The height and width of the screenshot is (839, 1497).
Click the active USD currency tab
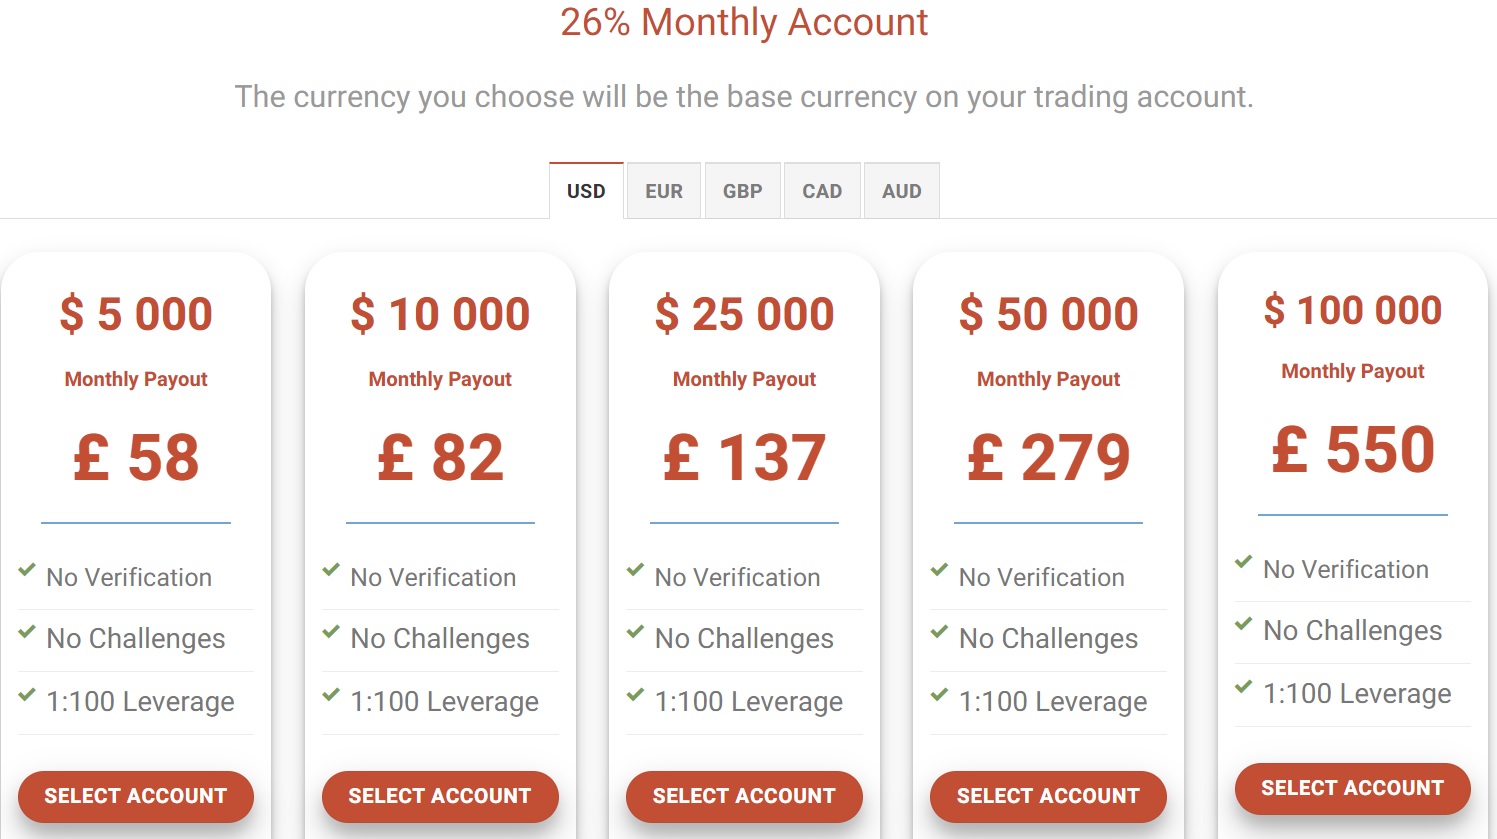click(586, 191)
